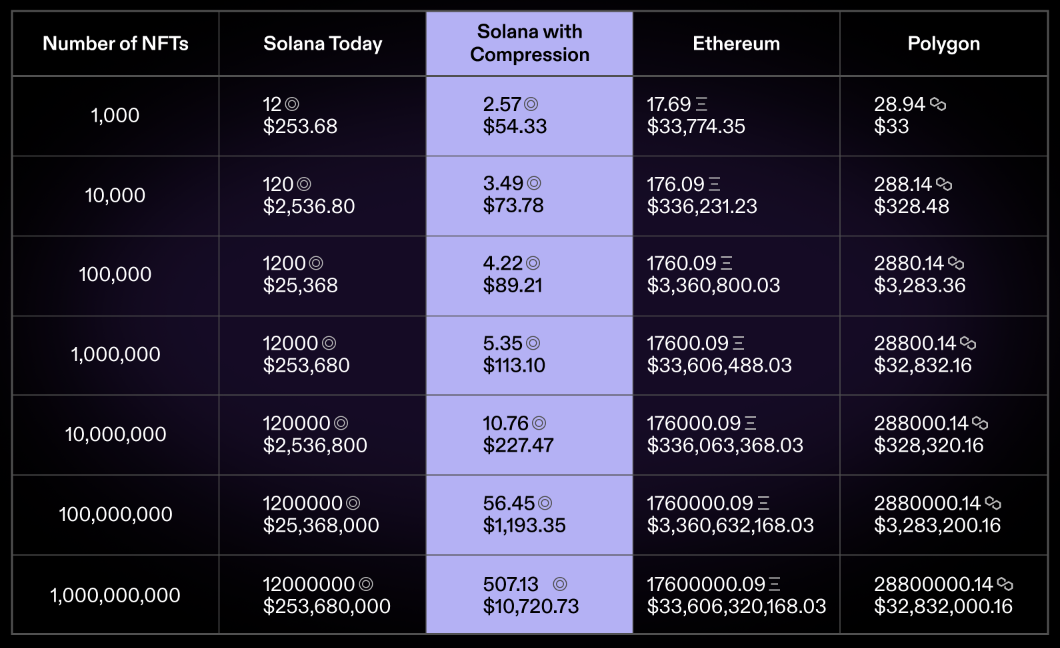Click the $253.68 Solana Today cost
The image size is (1060, 648).
point(300,126)
